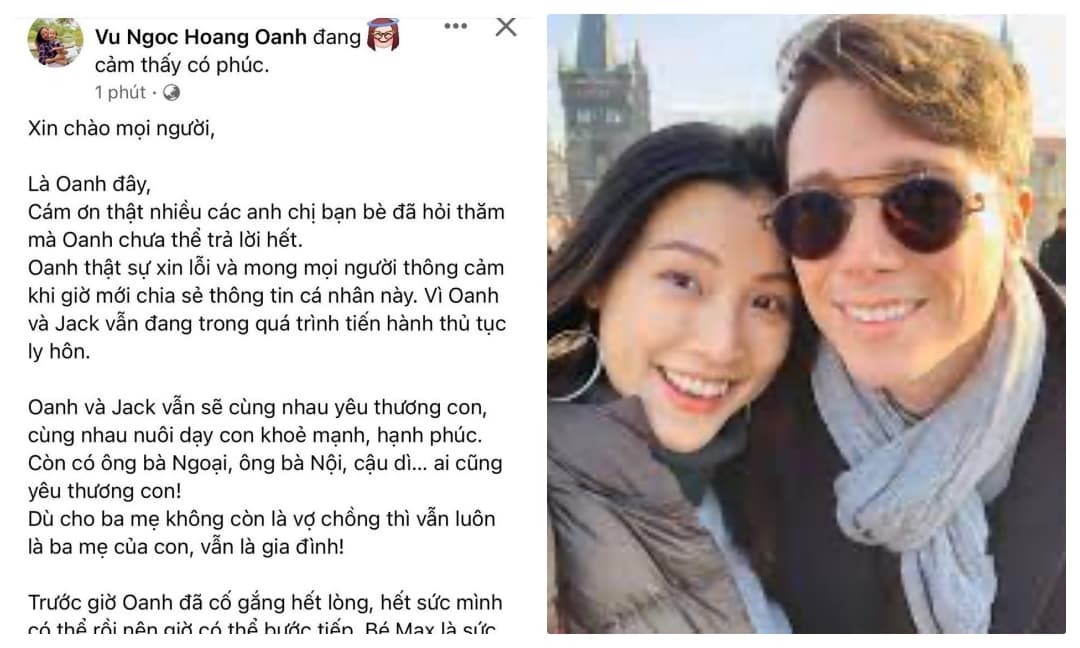This screenshot has width=1080, height=648.
Task: Open the couple selfie photo
Action: coord(806,324)
